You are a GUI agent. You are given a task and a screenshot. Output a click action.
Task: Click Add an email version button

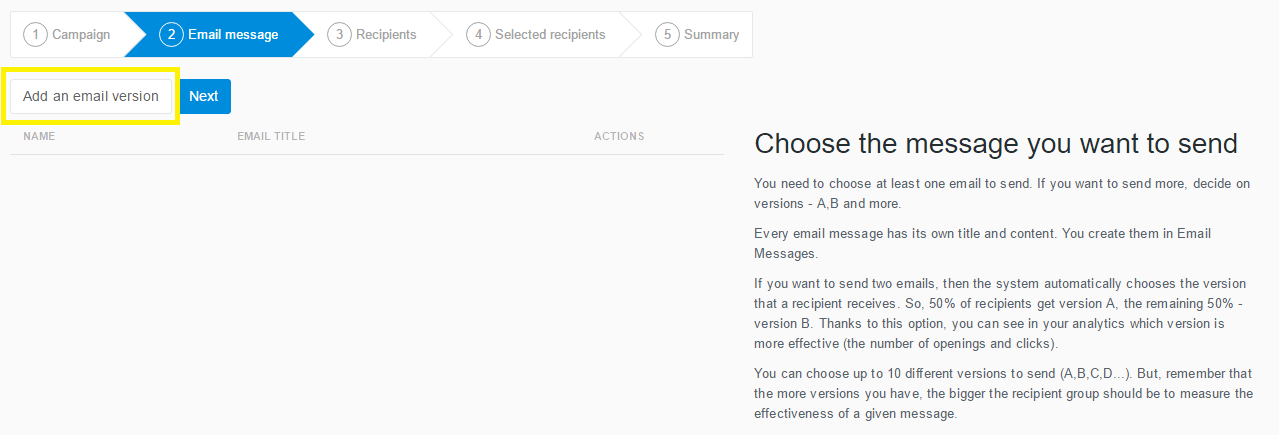pos(91,96)
